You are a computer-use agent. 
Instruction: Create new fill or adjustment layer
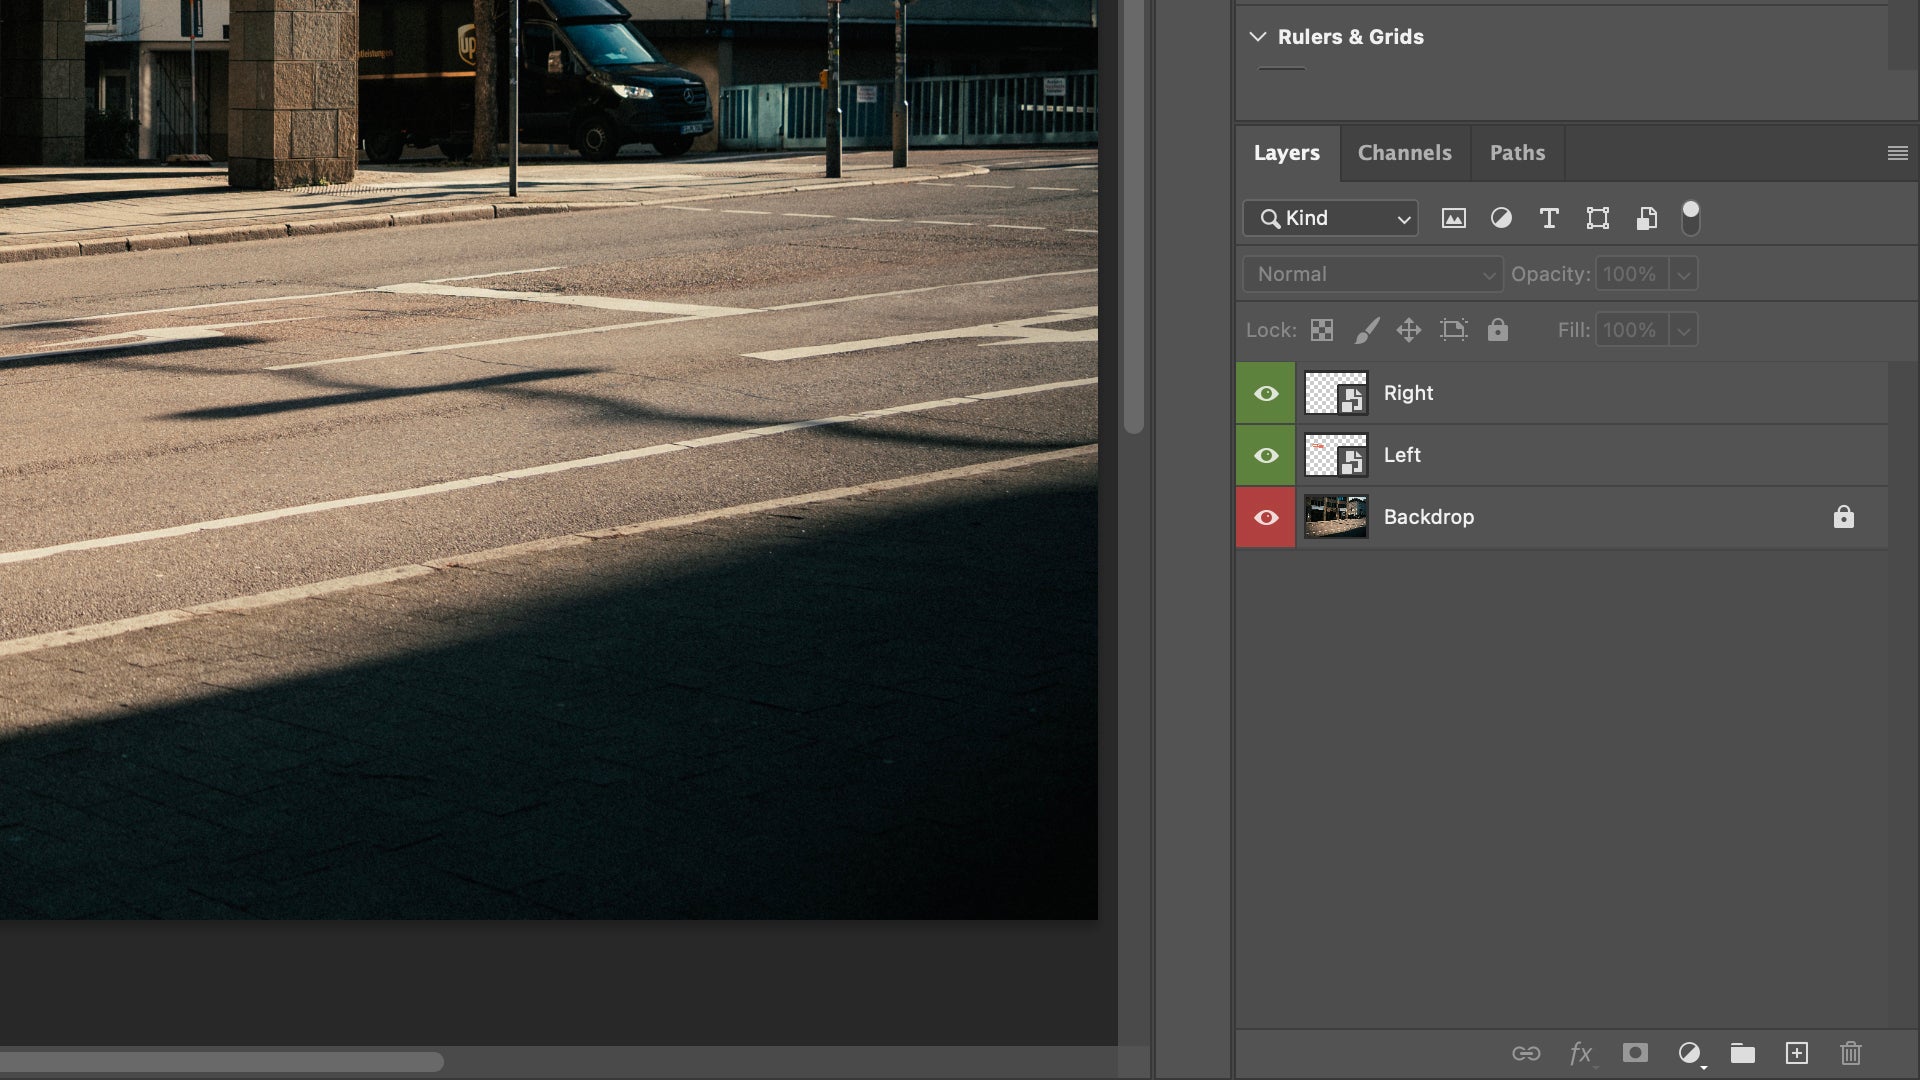click(1689, 1053)
